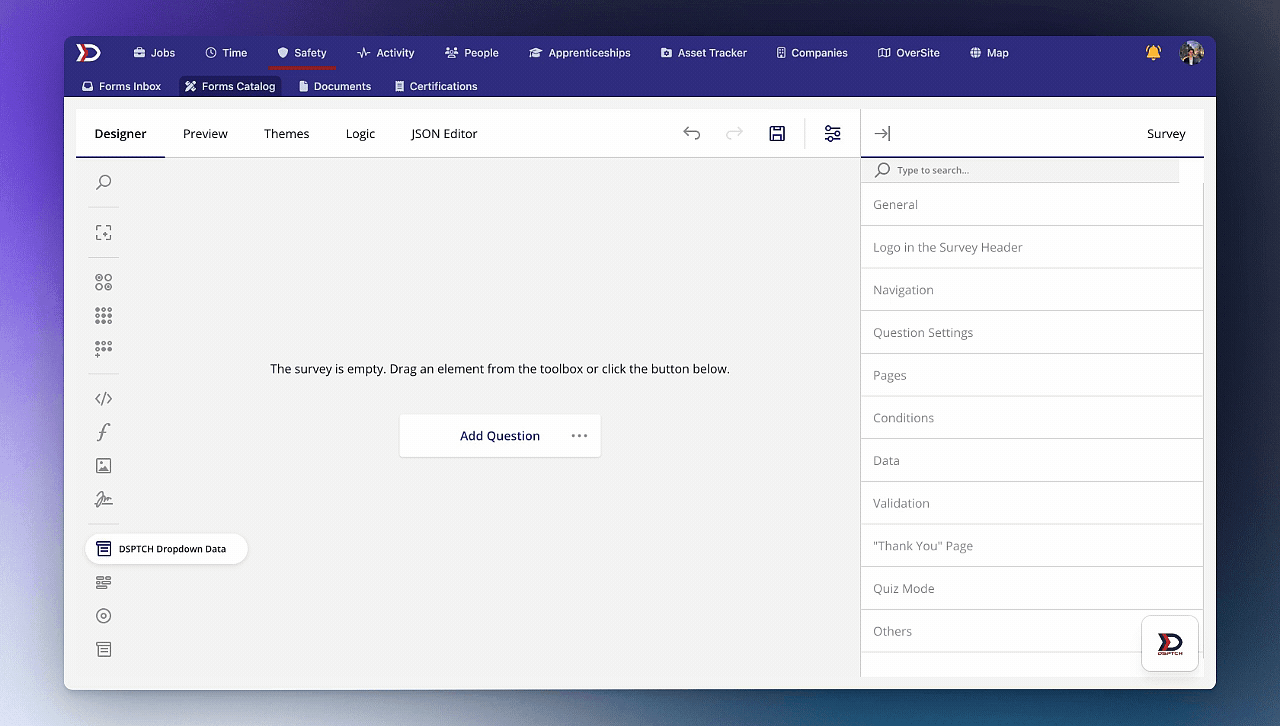Open survey settings sliders icon
This screenshot has height=726, width=1280.
[x=832, y=133]
